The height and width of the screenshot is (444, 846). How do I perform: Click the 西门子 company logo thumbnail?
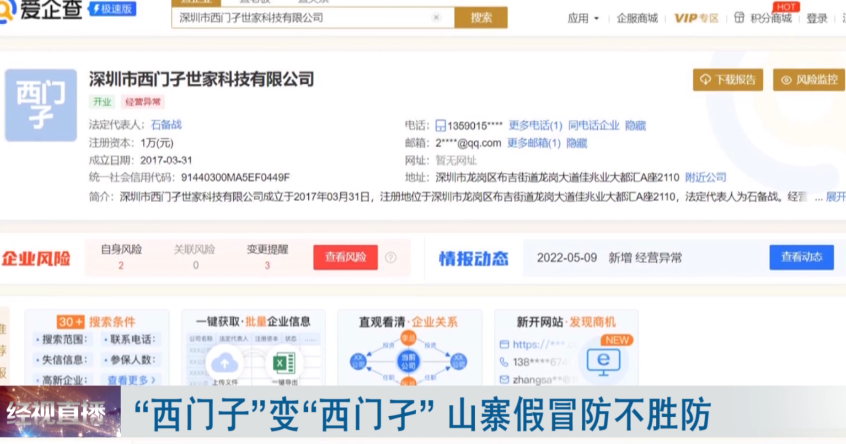41,105
